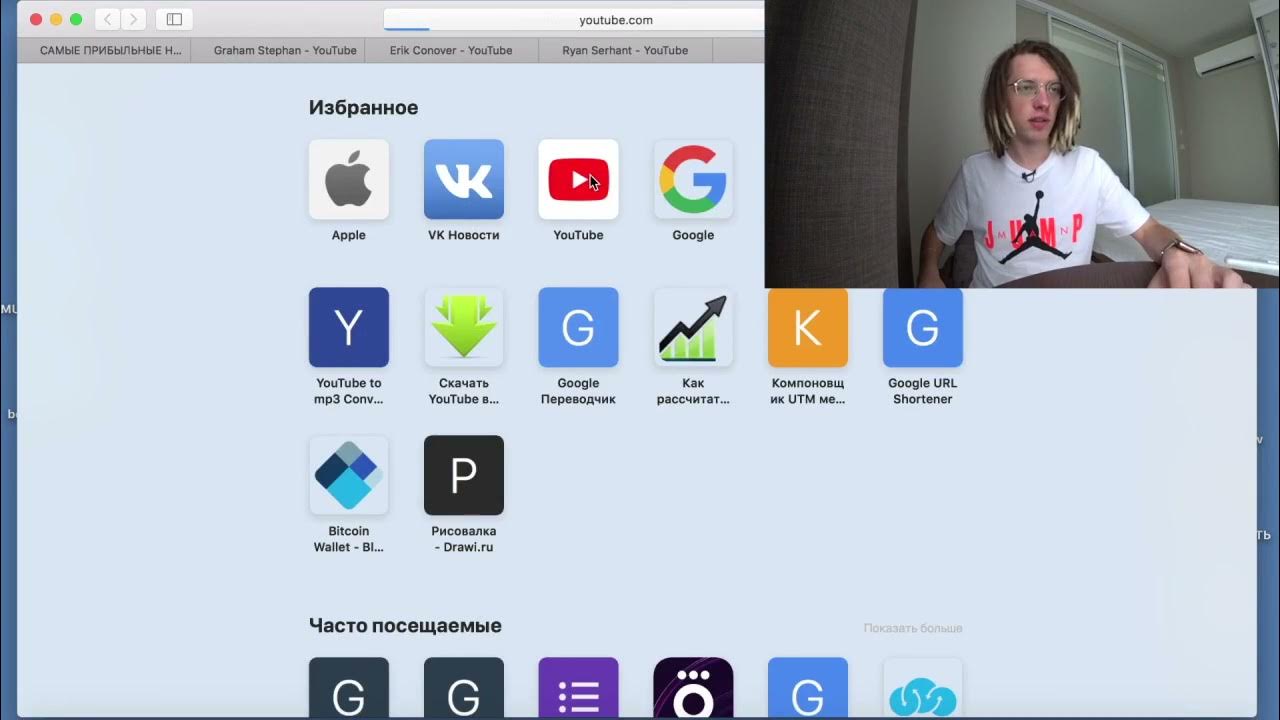Viewport: 1280px width, 720px height.
Task: Open the purple list icon site
Action: click(x=578, y=687)
